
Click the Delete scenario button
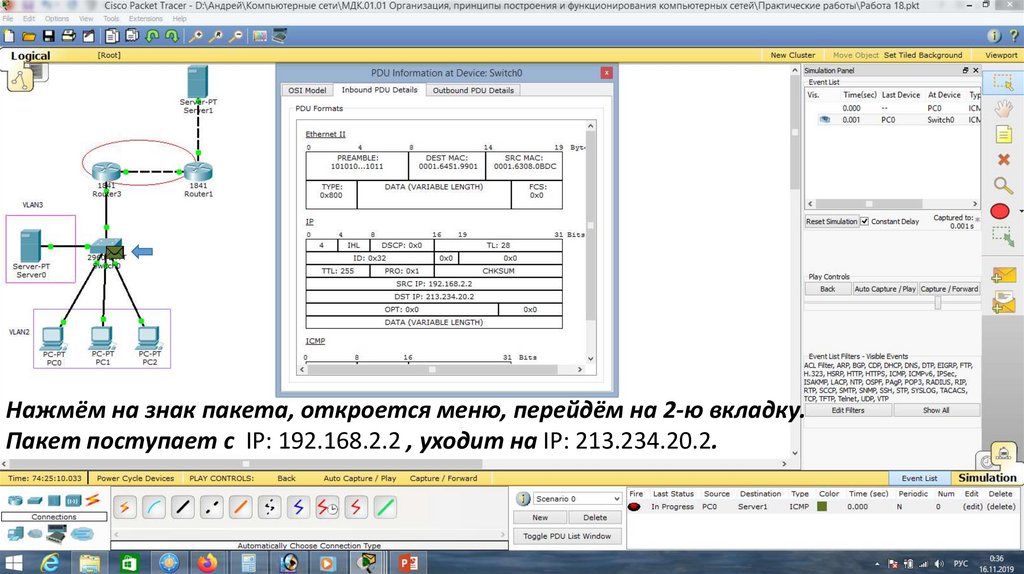[x=594, y=517]
